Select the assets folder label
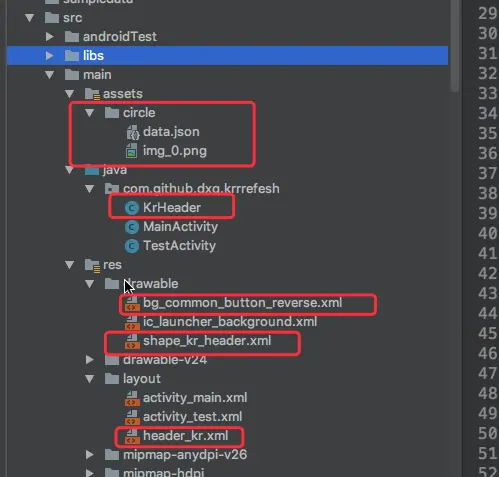499x477 pixels. 123,94
